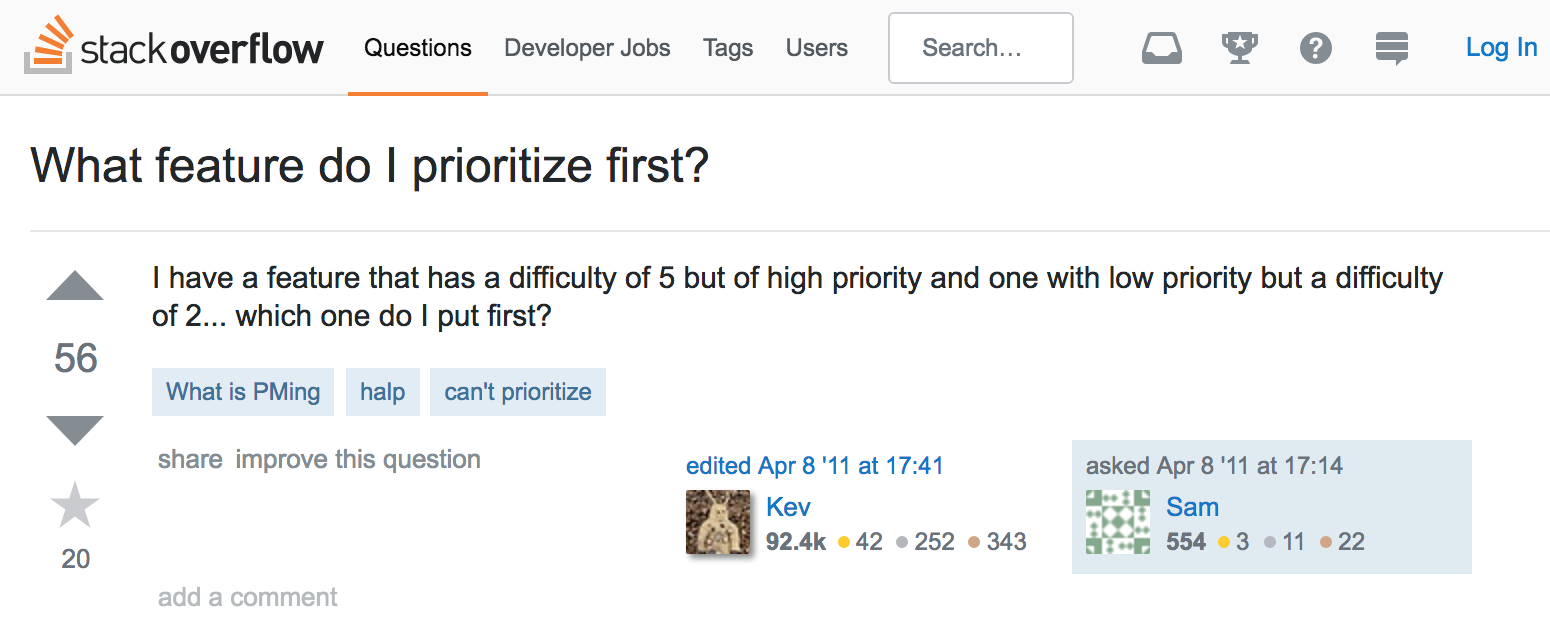1550x638 pixels.
Task: Select the "can't prioritize" tag
Action: [518, 392]
